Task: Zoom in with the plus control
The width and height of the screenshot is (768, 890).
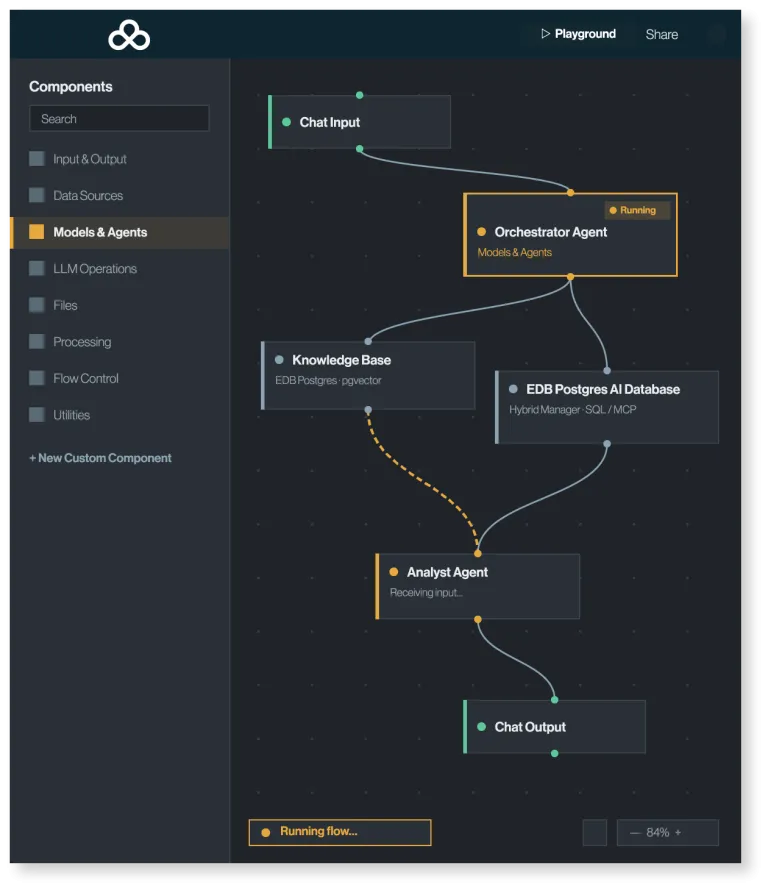Action: [678, 833]
